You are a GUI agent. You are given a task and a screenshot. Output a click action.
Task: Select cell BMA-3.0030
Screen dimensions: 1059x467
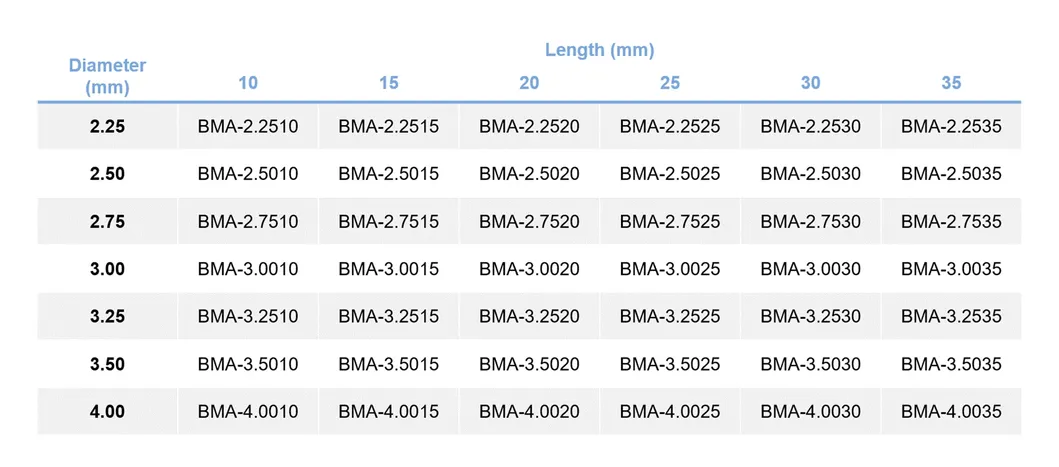pos(810,269)
